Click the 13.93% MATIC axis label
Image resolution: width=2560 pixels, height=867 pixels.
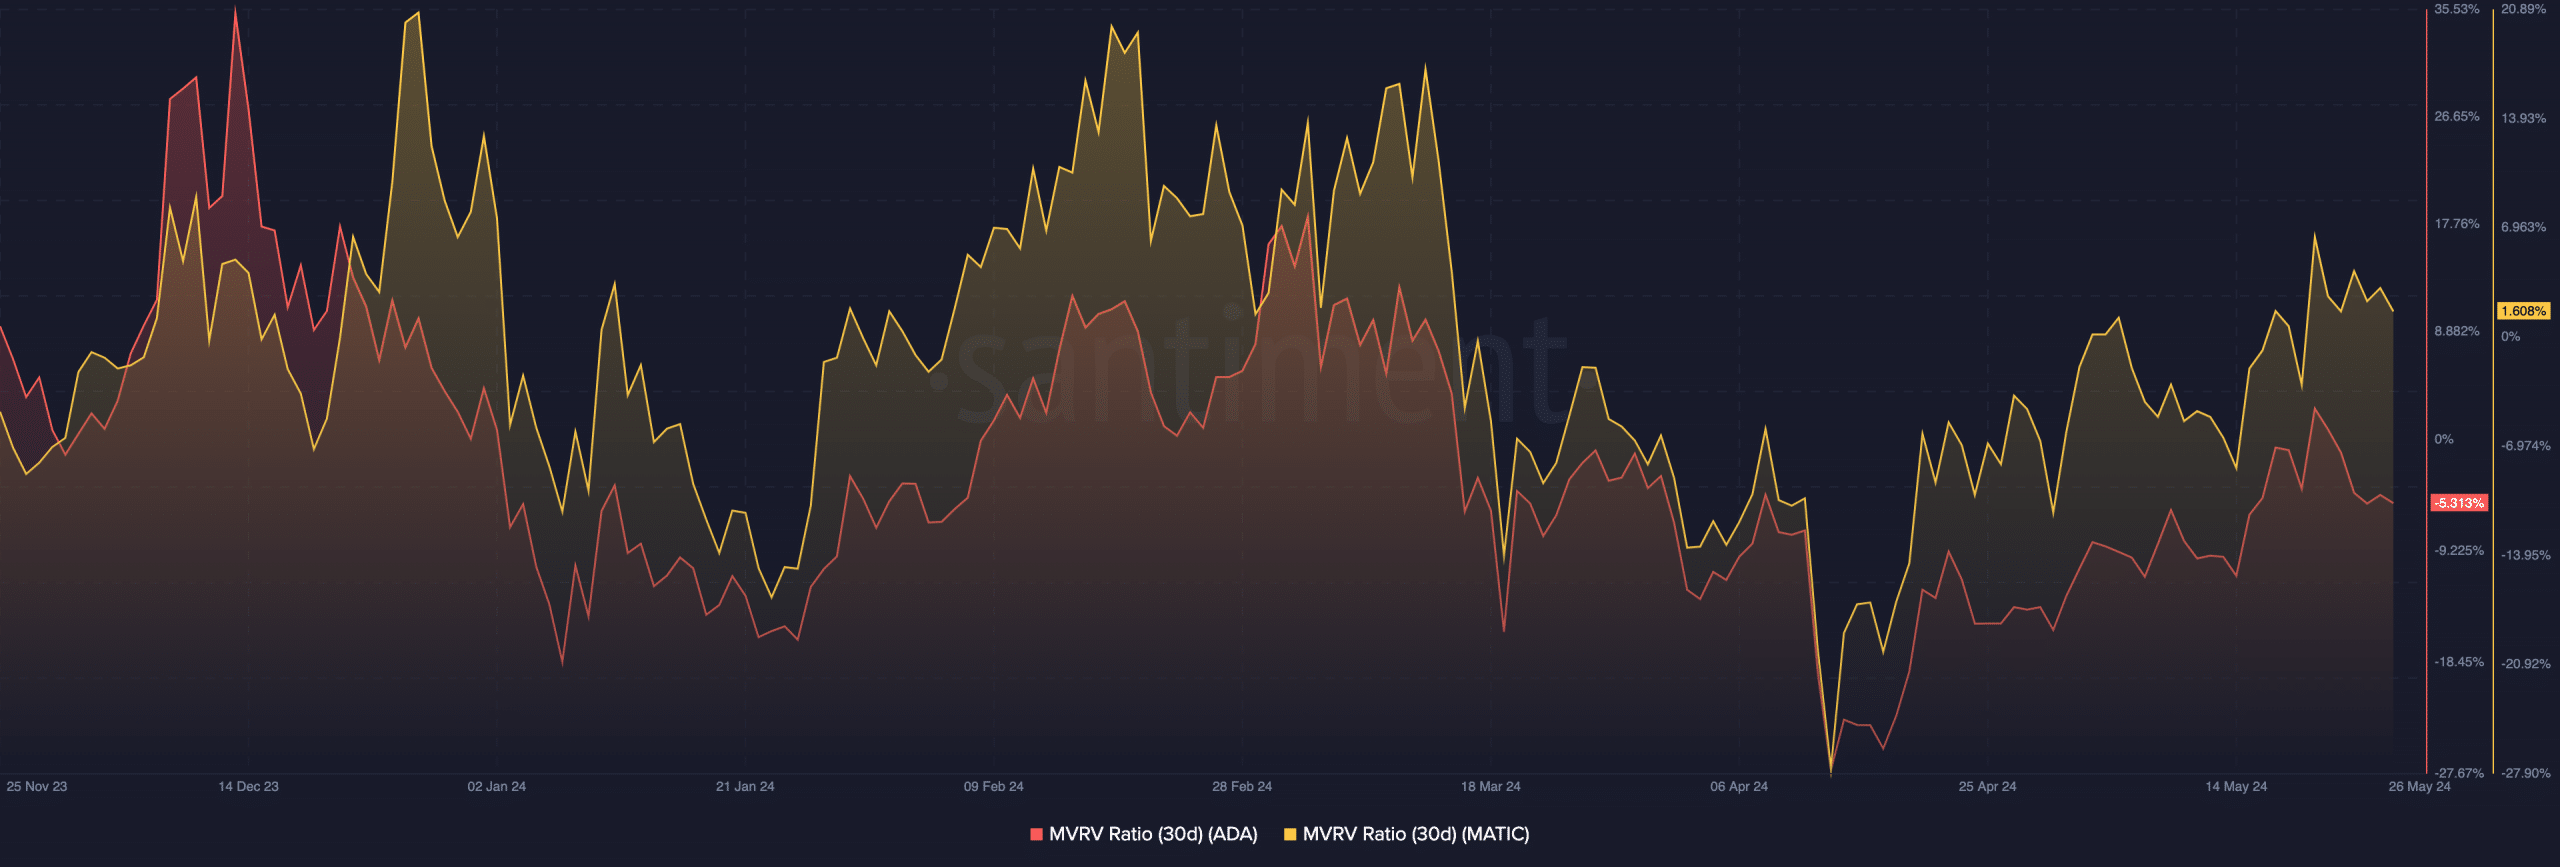coord(2523,118)
